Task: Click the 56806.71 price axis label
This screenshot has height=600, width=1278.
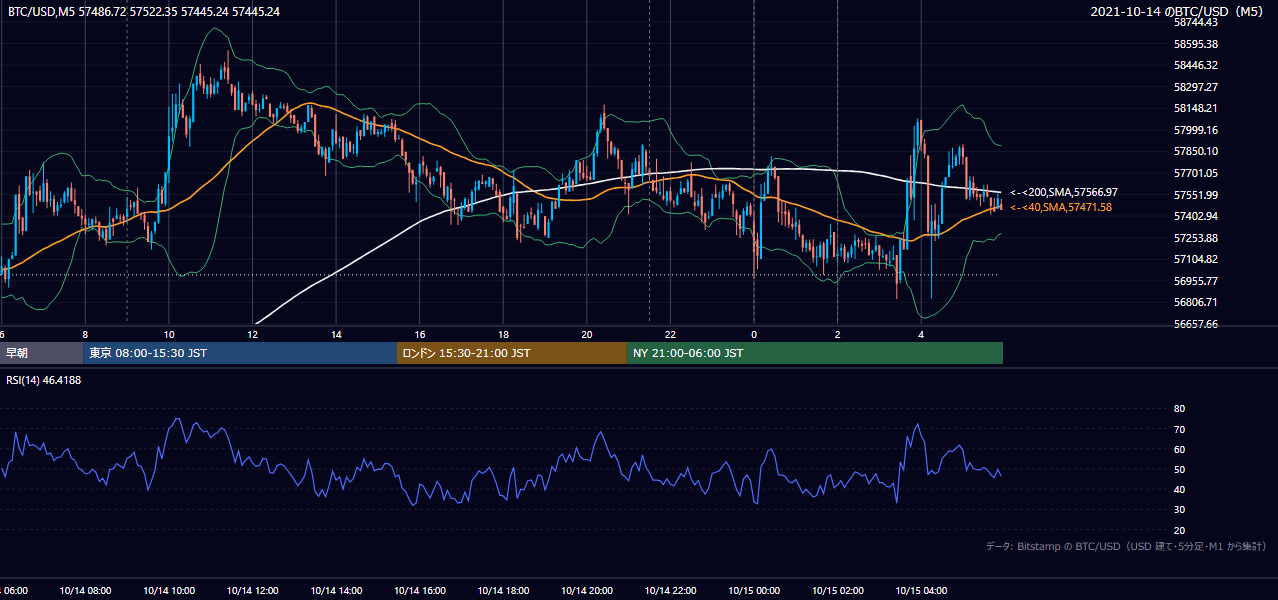Action: tap(1195, 302)
